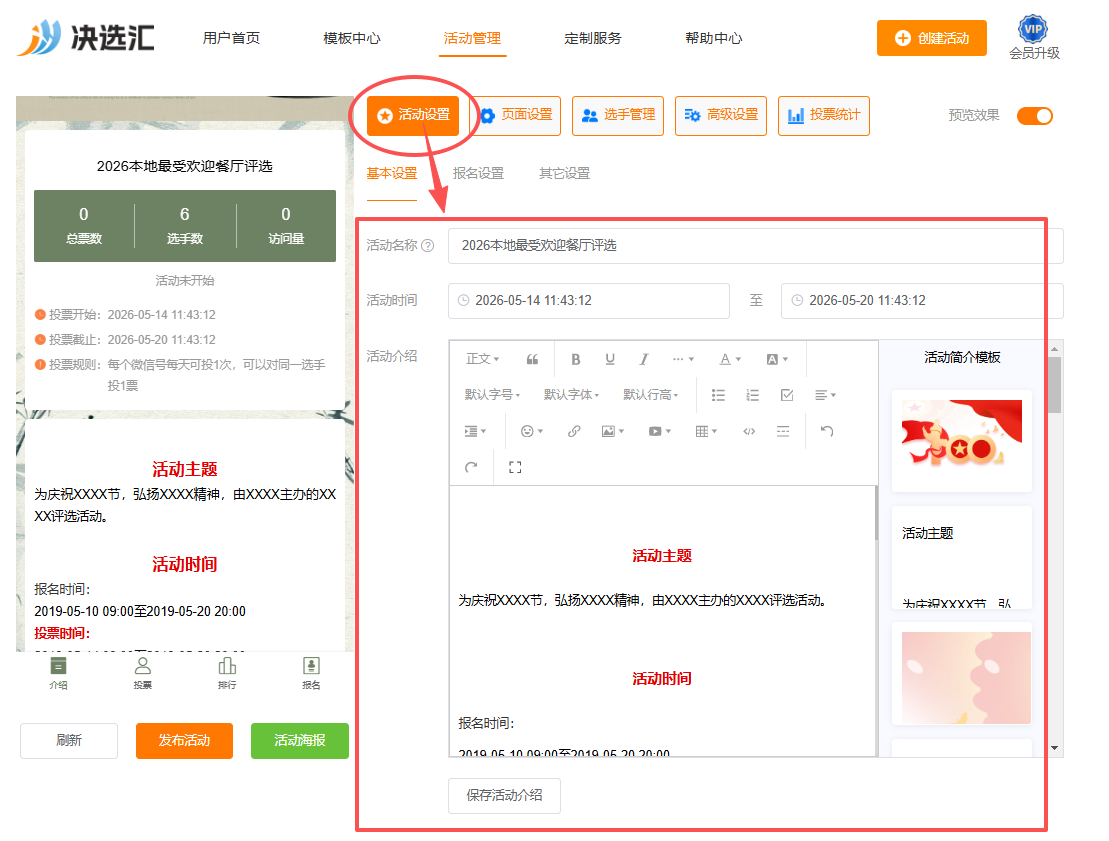
Task: Open 定制服务 in top navigation
Action: [593, 38]
